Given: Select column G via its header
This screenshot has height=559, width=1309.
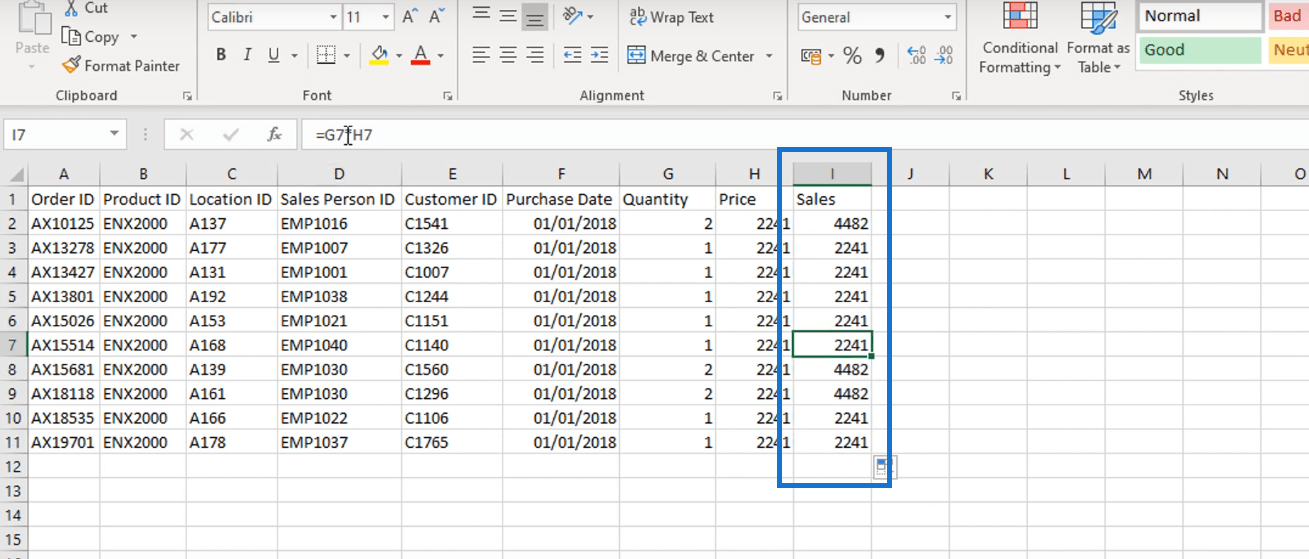Looking at the screenshot, I should (x=668, y=174).
